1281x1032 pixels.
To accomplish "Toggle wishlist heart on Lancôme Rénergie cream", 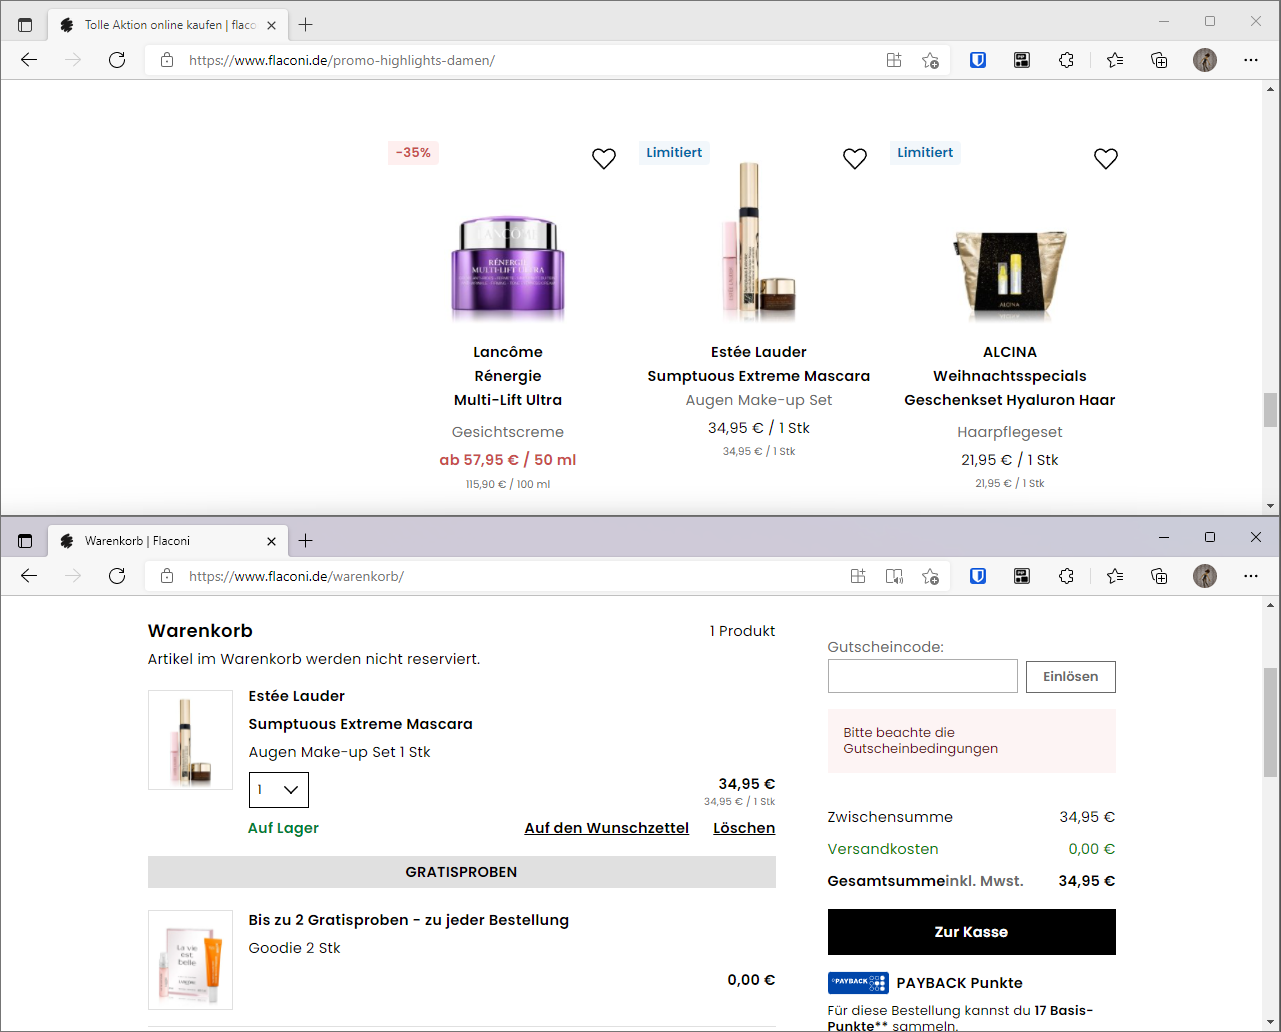I will 604,159.
